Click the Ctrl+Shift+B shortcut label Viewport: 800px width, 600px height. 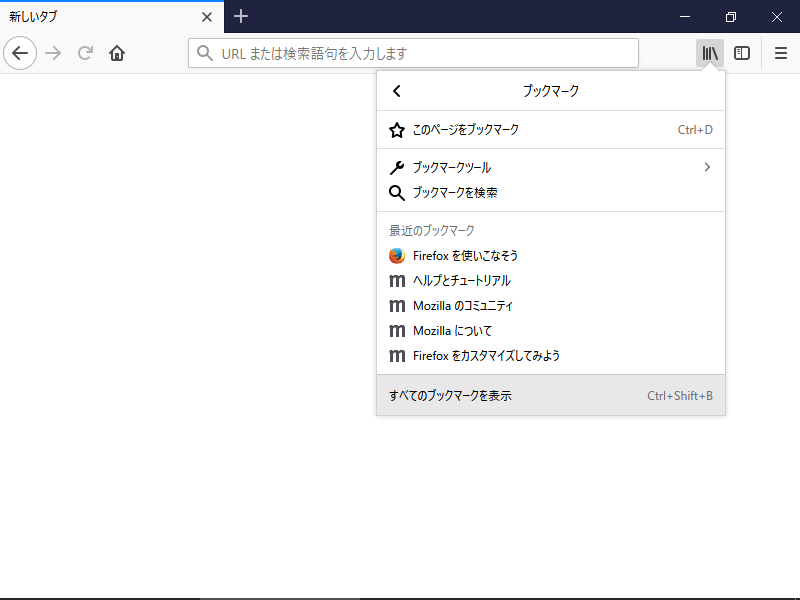(x=680, y=395)
